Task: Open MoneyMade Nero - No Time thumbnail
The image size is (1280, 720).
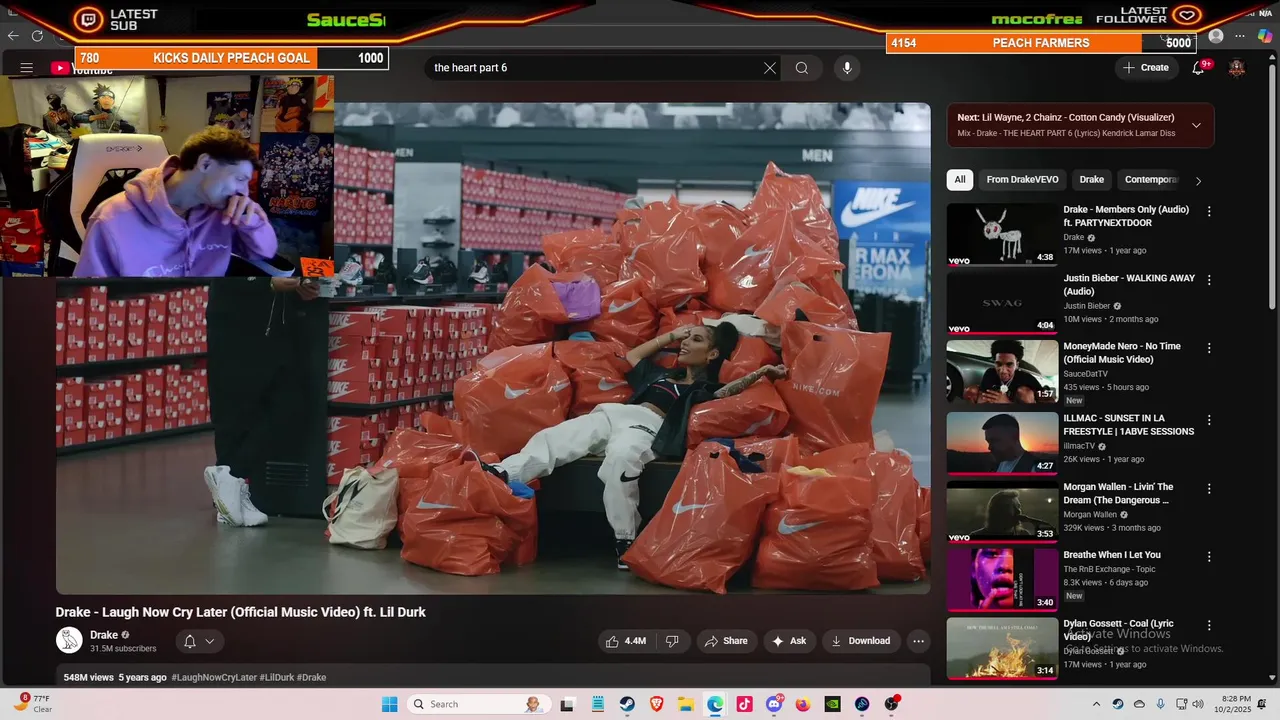Action: click(1002, 371)
